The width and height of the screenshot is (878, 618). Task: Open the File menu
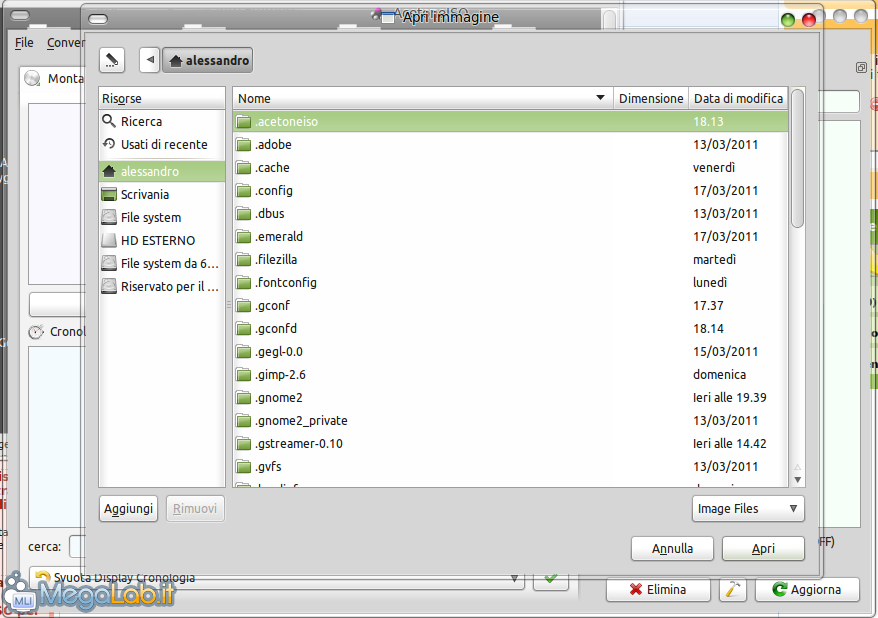click(24, 43)
